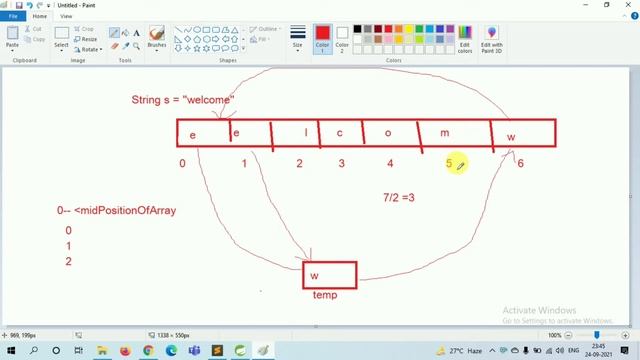640x360 pixels.
Task: Select the Color picker eyedropper tool
Action: 126,46
